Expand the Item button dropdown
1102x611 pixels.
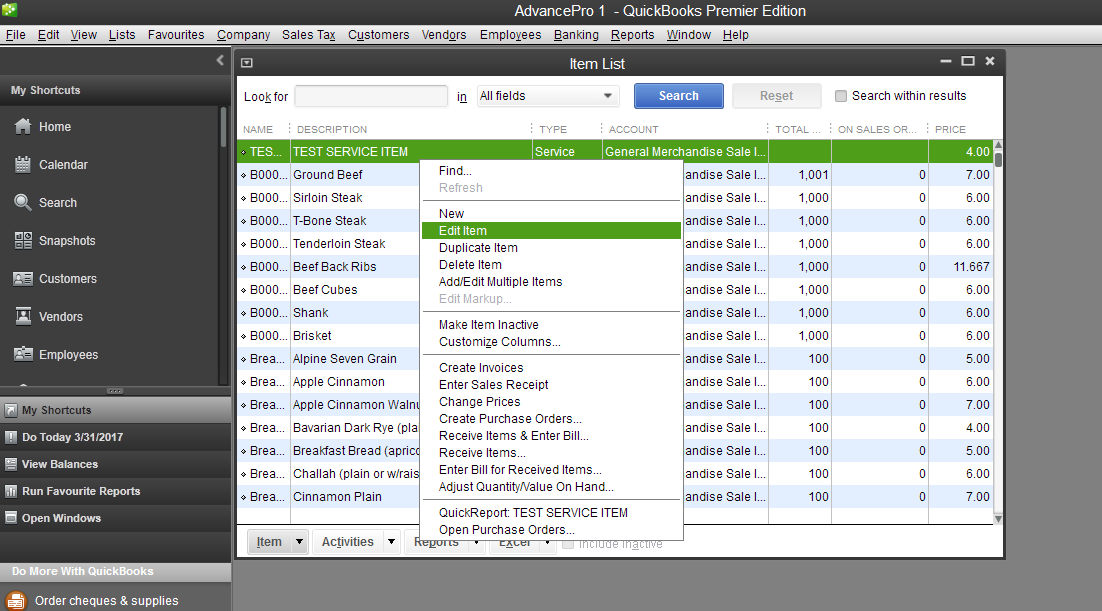299,542
